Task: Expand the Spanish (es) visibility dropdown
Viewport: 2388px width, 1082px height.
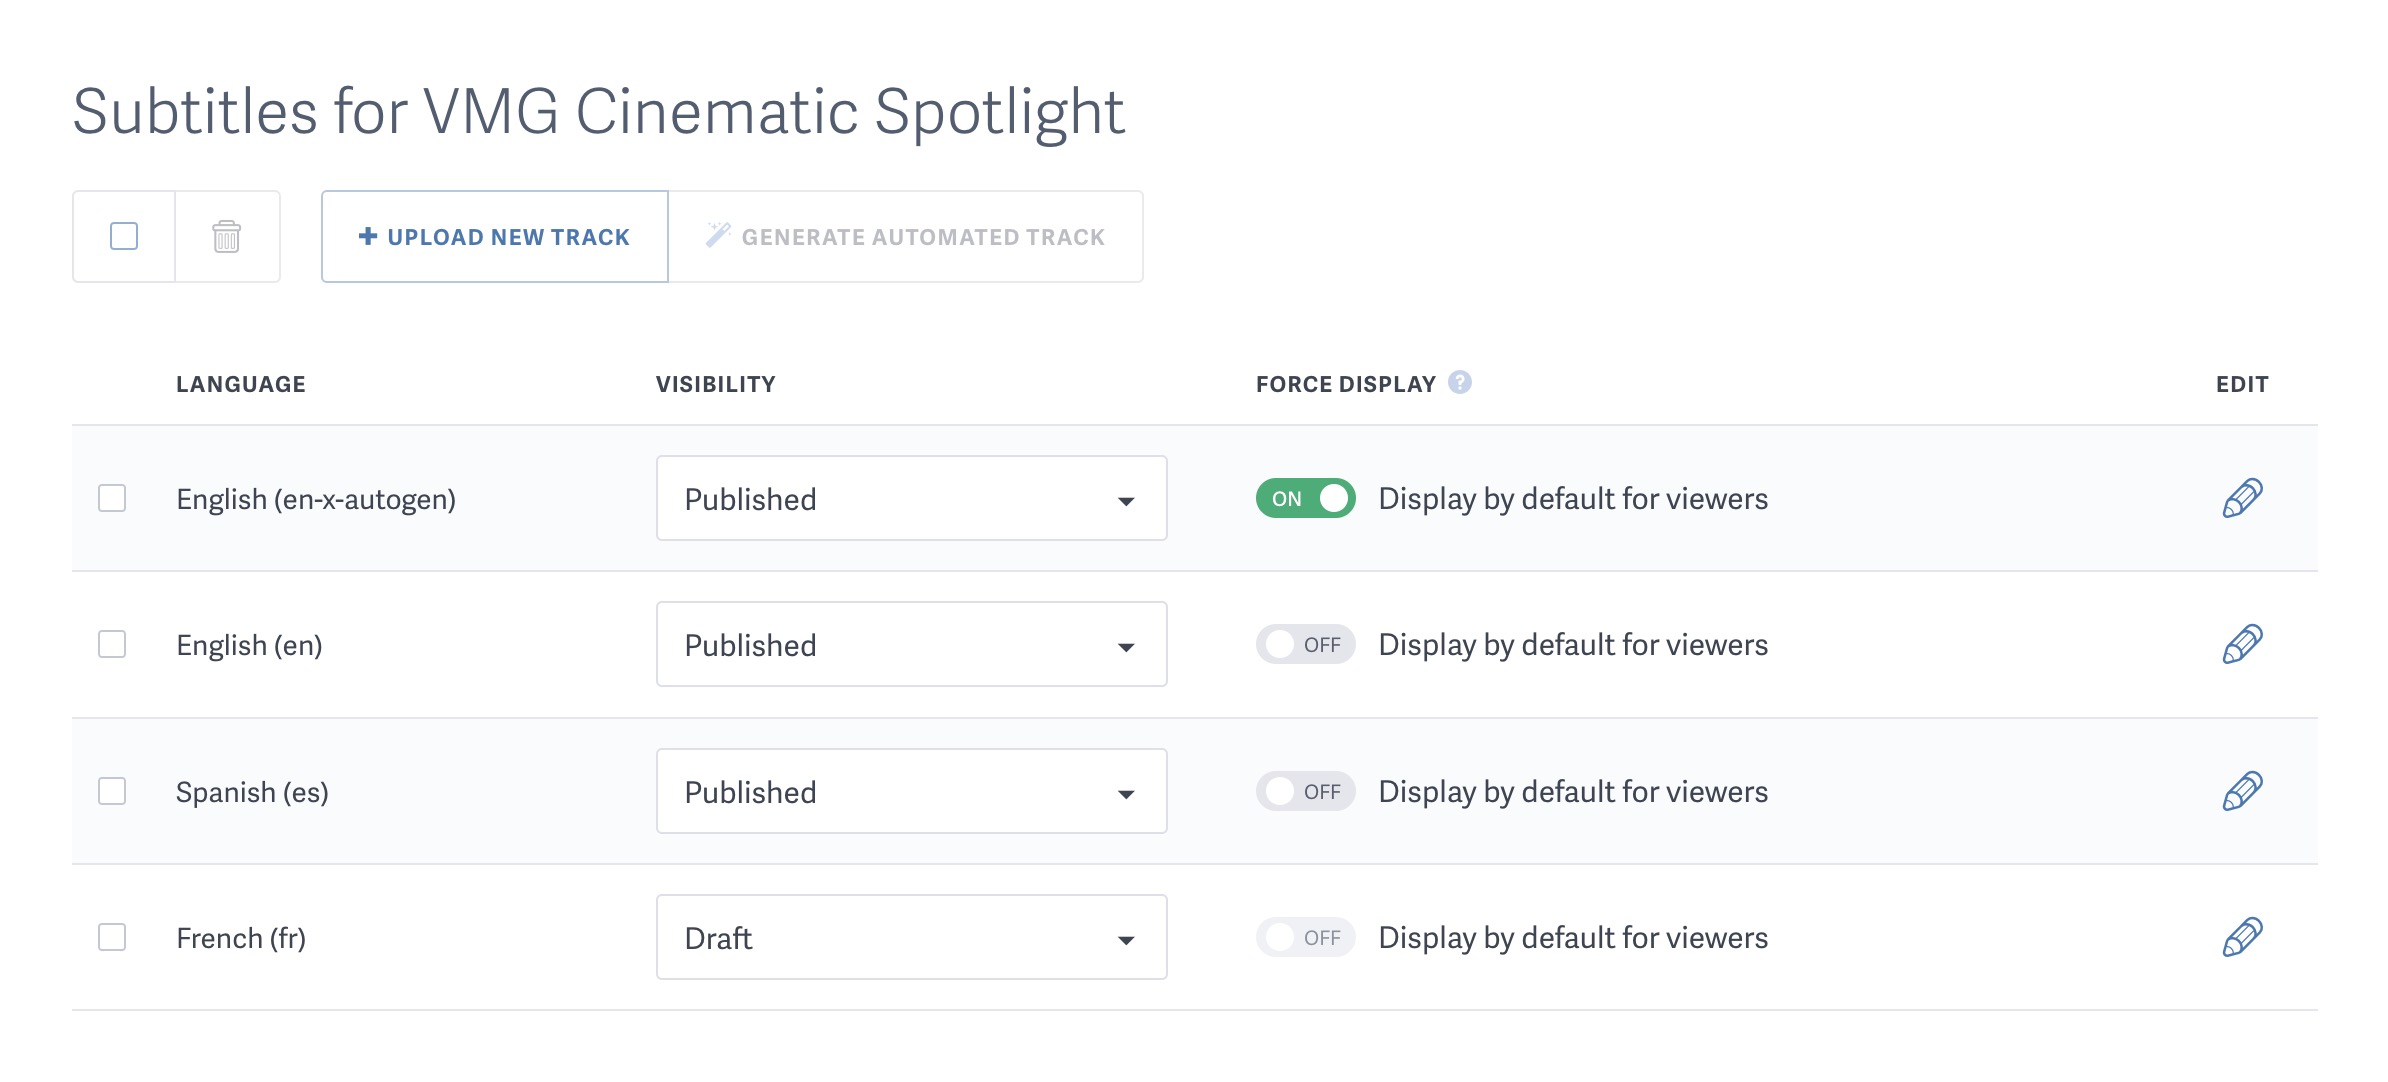Action: (911, 791)
